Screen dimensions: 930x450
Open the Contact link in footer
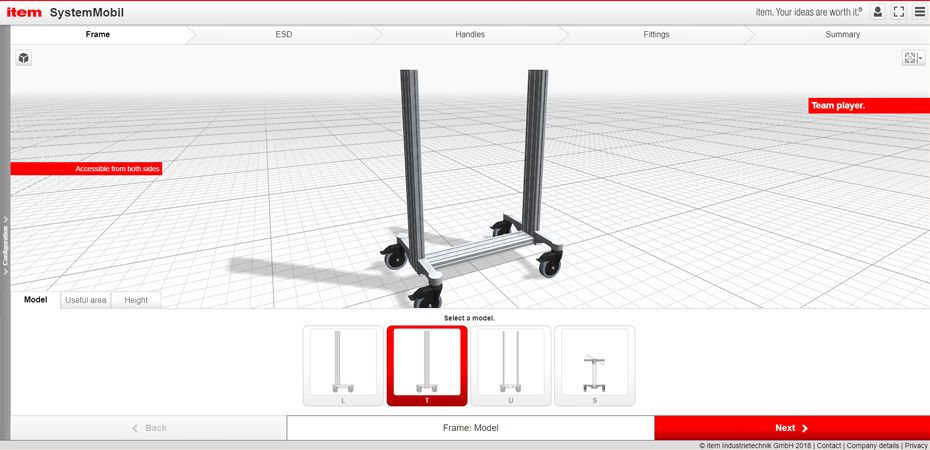click(828, 445)
